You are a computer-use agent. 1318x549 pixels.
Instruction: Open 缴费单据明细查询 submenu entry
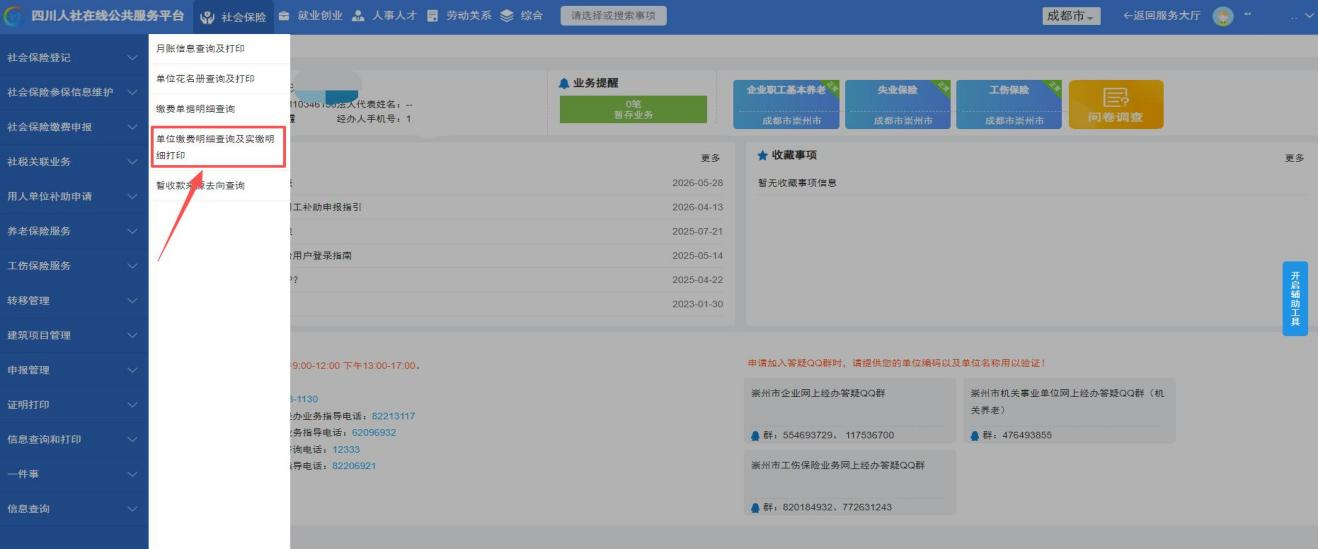pos(196,108)
